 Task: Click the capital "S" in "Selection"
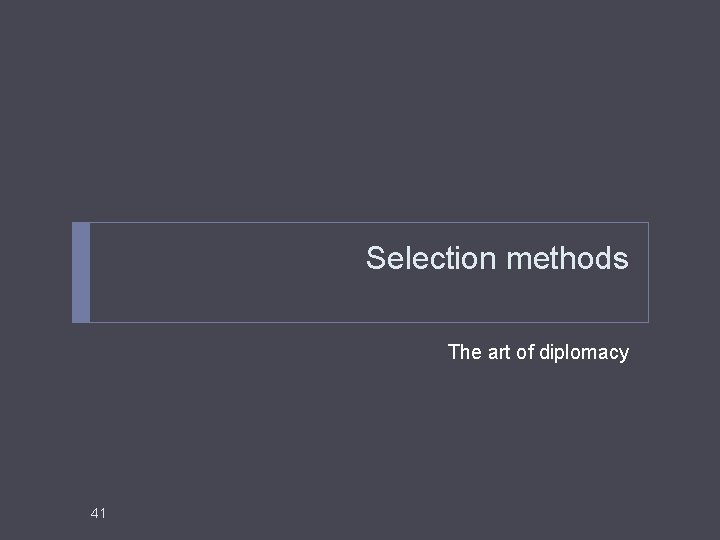(376, 259)
